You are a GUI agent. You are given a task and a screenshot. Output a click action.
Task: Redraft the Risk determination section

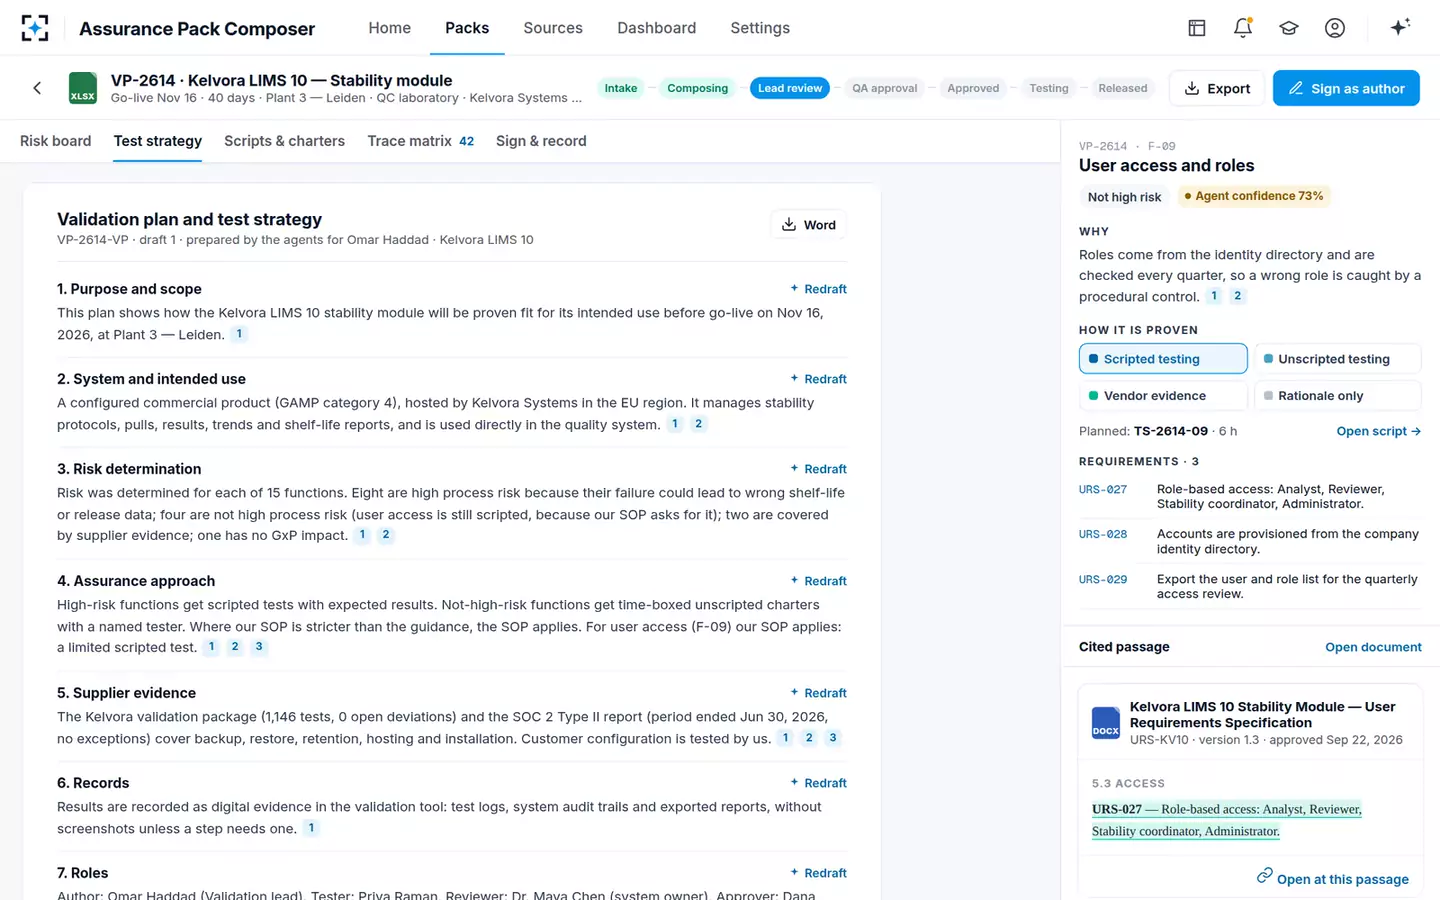[x=818, y=469]
